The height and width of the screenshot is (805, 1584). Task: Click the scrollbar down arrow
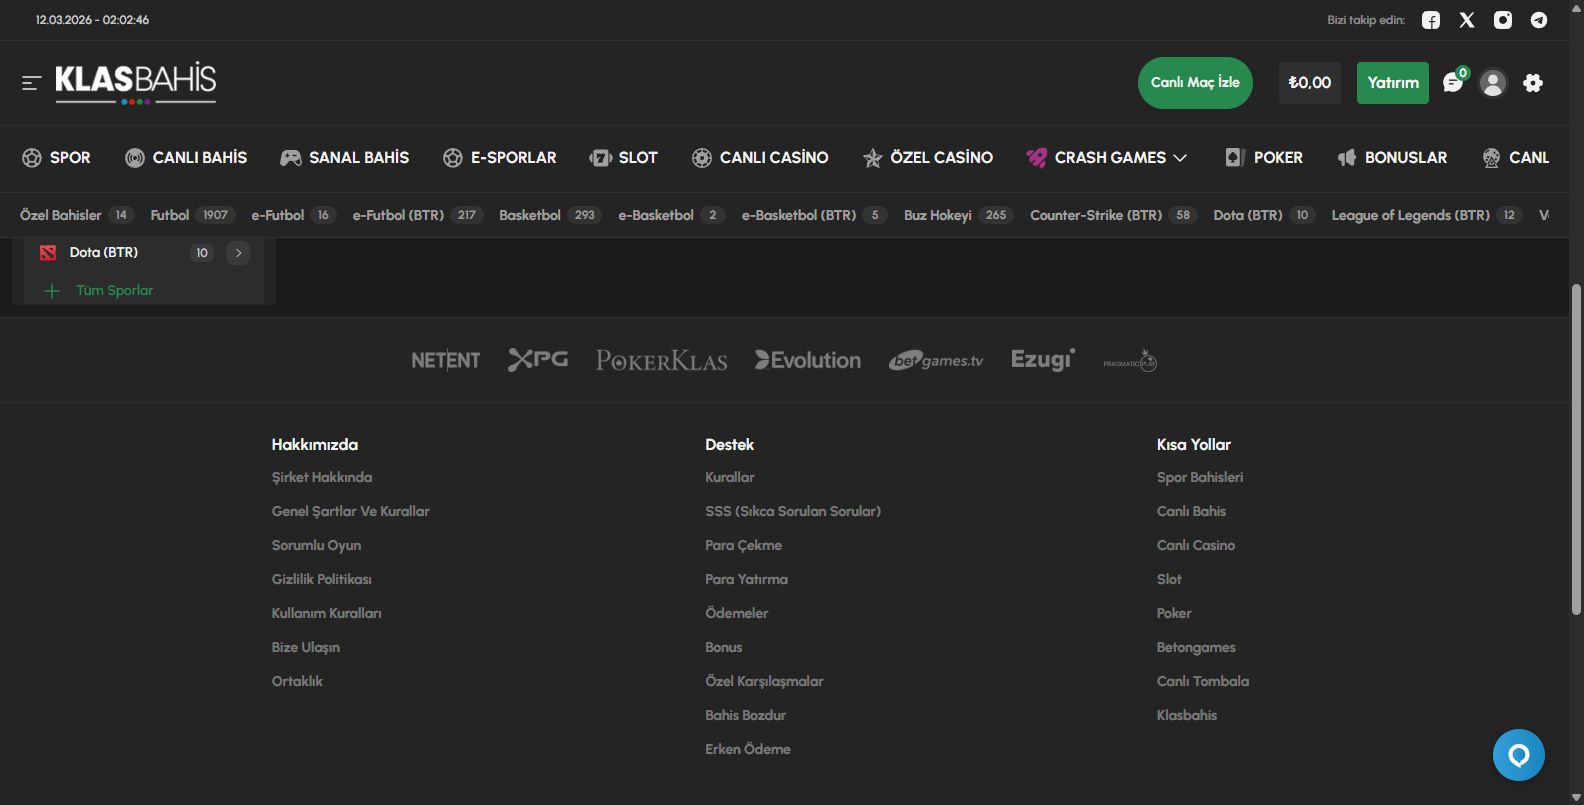[1576, 797]
